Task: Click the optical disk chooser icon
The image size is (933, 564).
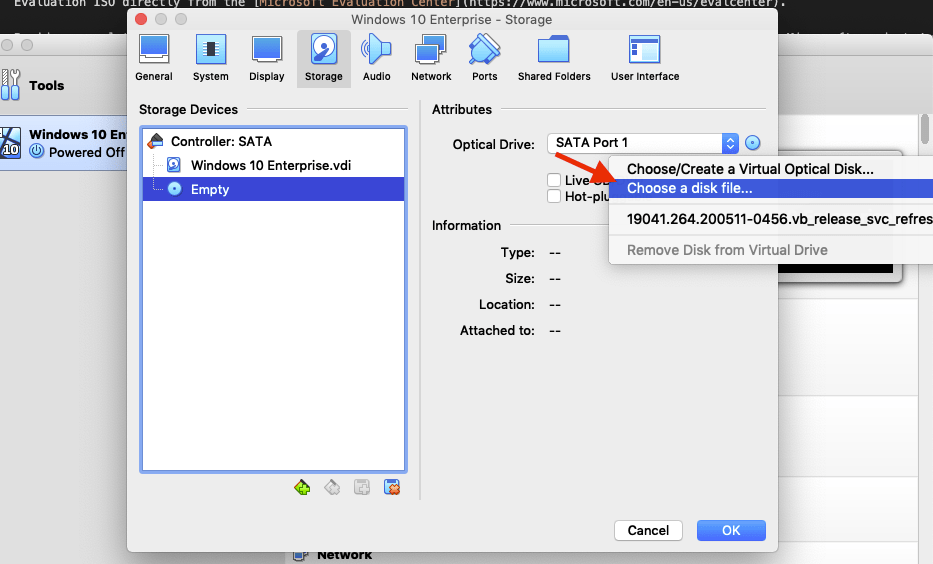Action: 754,143
